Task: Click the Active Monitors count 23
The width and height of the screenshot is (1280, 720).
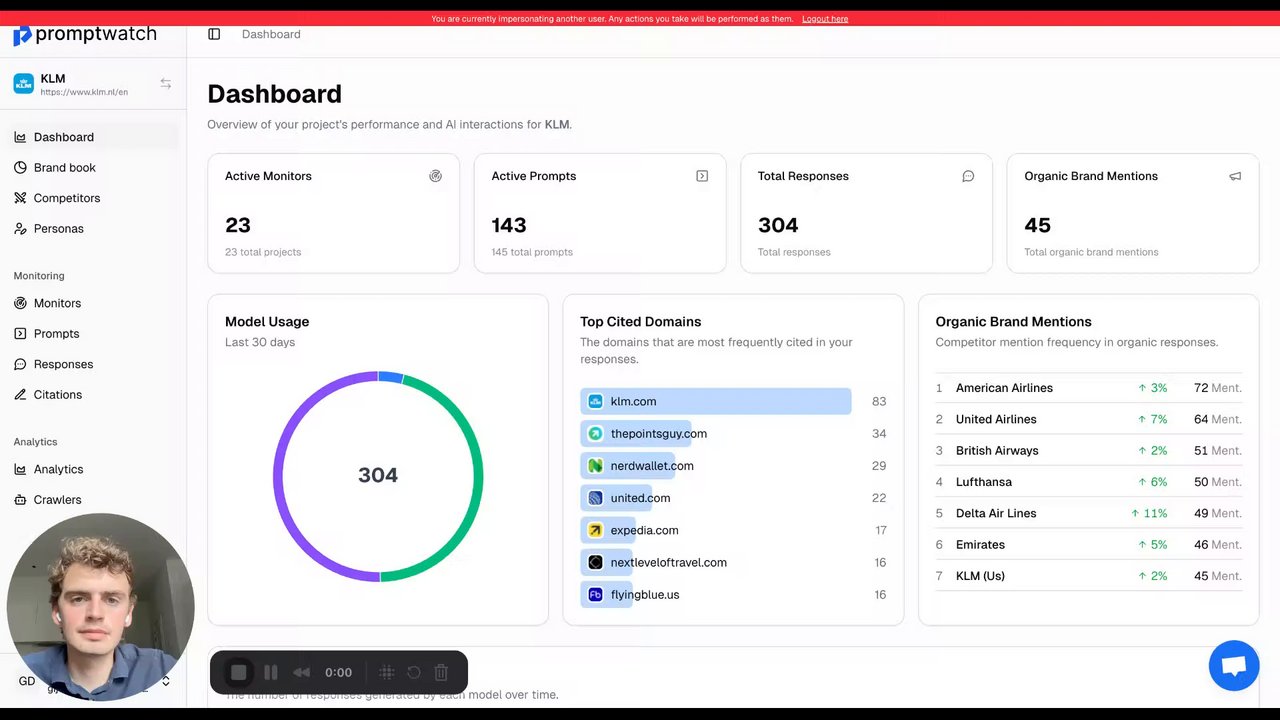Action: 238,225
